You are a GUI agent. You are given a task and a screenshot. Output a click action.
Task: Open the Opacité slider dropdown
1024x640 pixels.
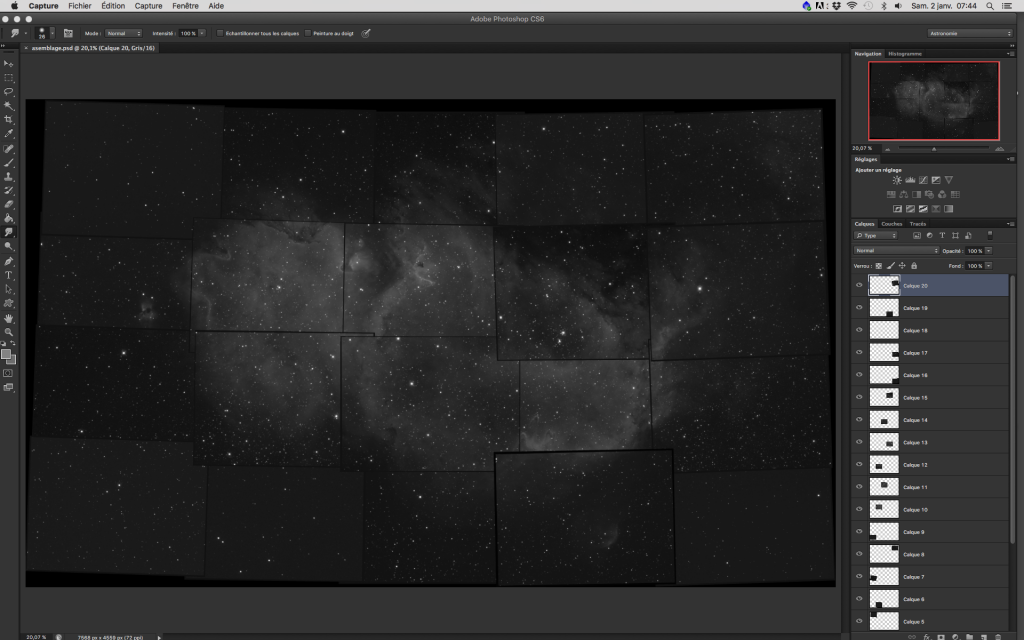989,251
